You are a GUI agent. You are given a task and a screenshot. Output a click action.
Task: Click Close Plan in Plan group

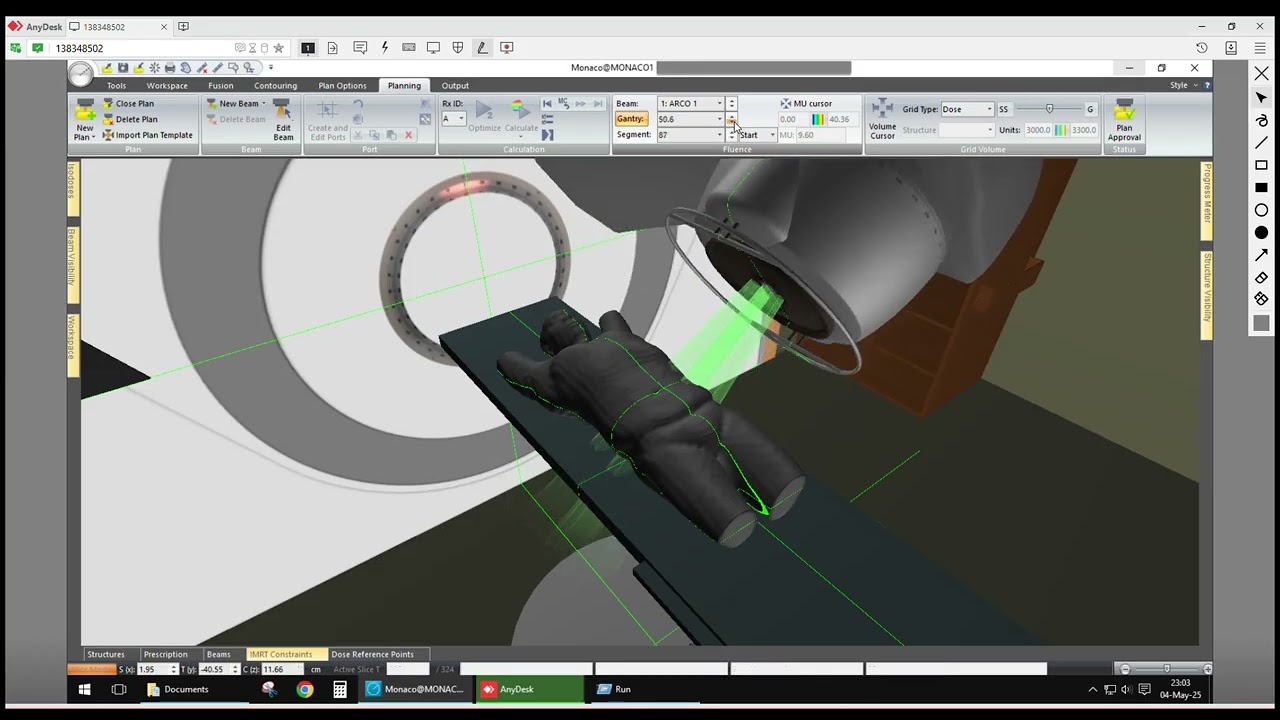coord(128,104)
